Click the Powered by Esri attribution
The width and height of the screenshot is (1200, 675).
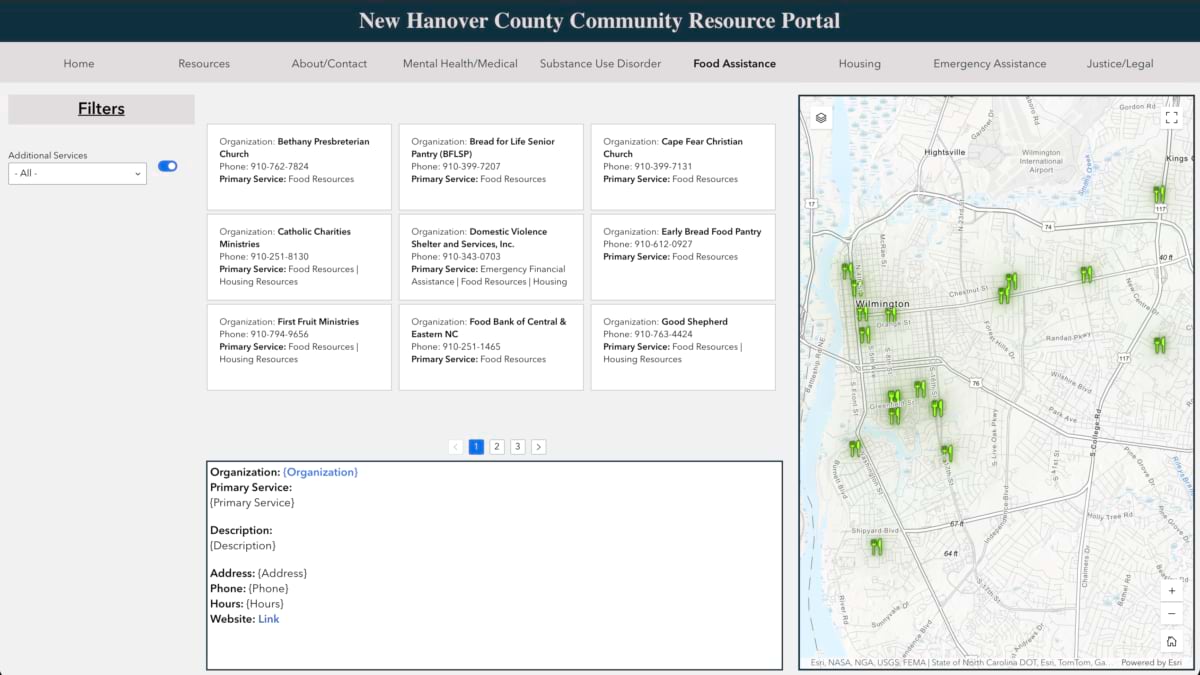1151,663
